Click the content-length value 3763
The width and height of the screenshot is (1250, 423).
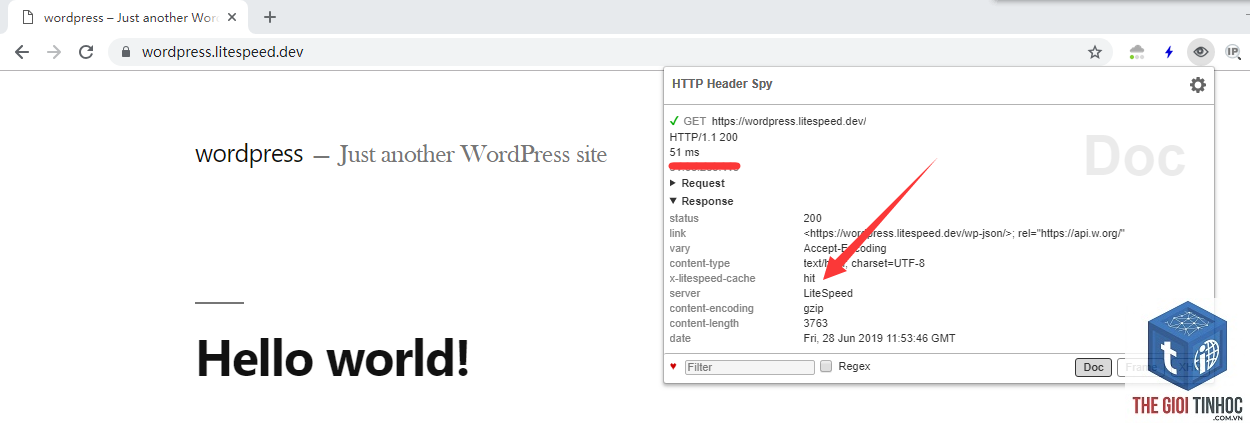[816, 323]
